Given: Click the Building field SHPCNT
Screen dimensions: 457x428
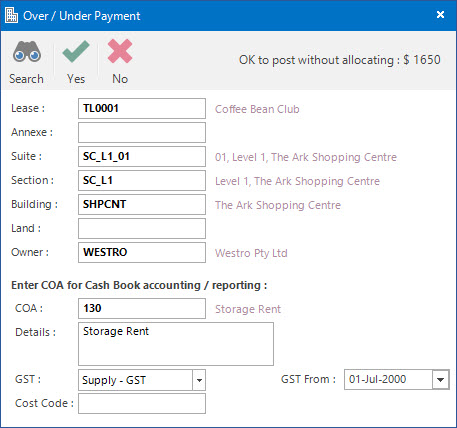Looking at the screenshot, I should 142,204.
